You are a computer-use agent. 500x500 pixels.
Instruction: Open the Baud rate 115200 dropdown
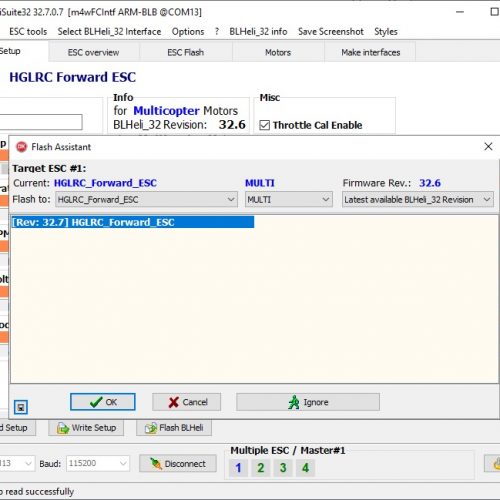tap(98, 463)
